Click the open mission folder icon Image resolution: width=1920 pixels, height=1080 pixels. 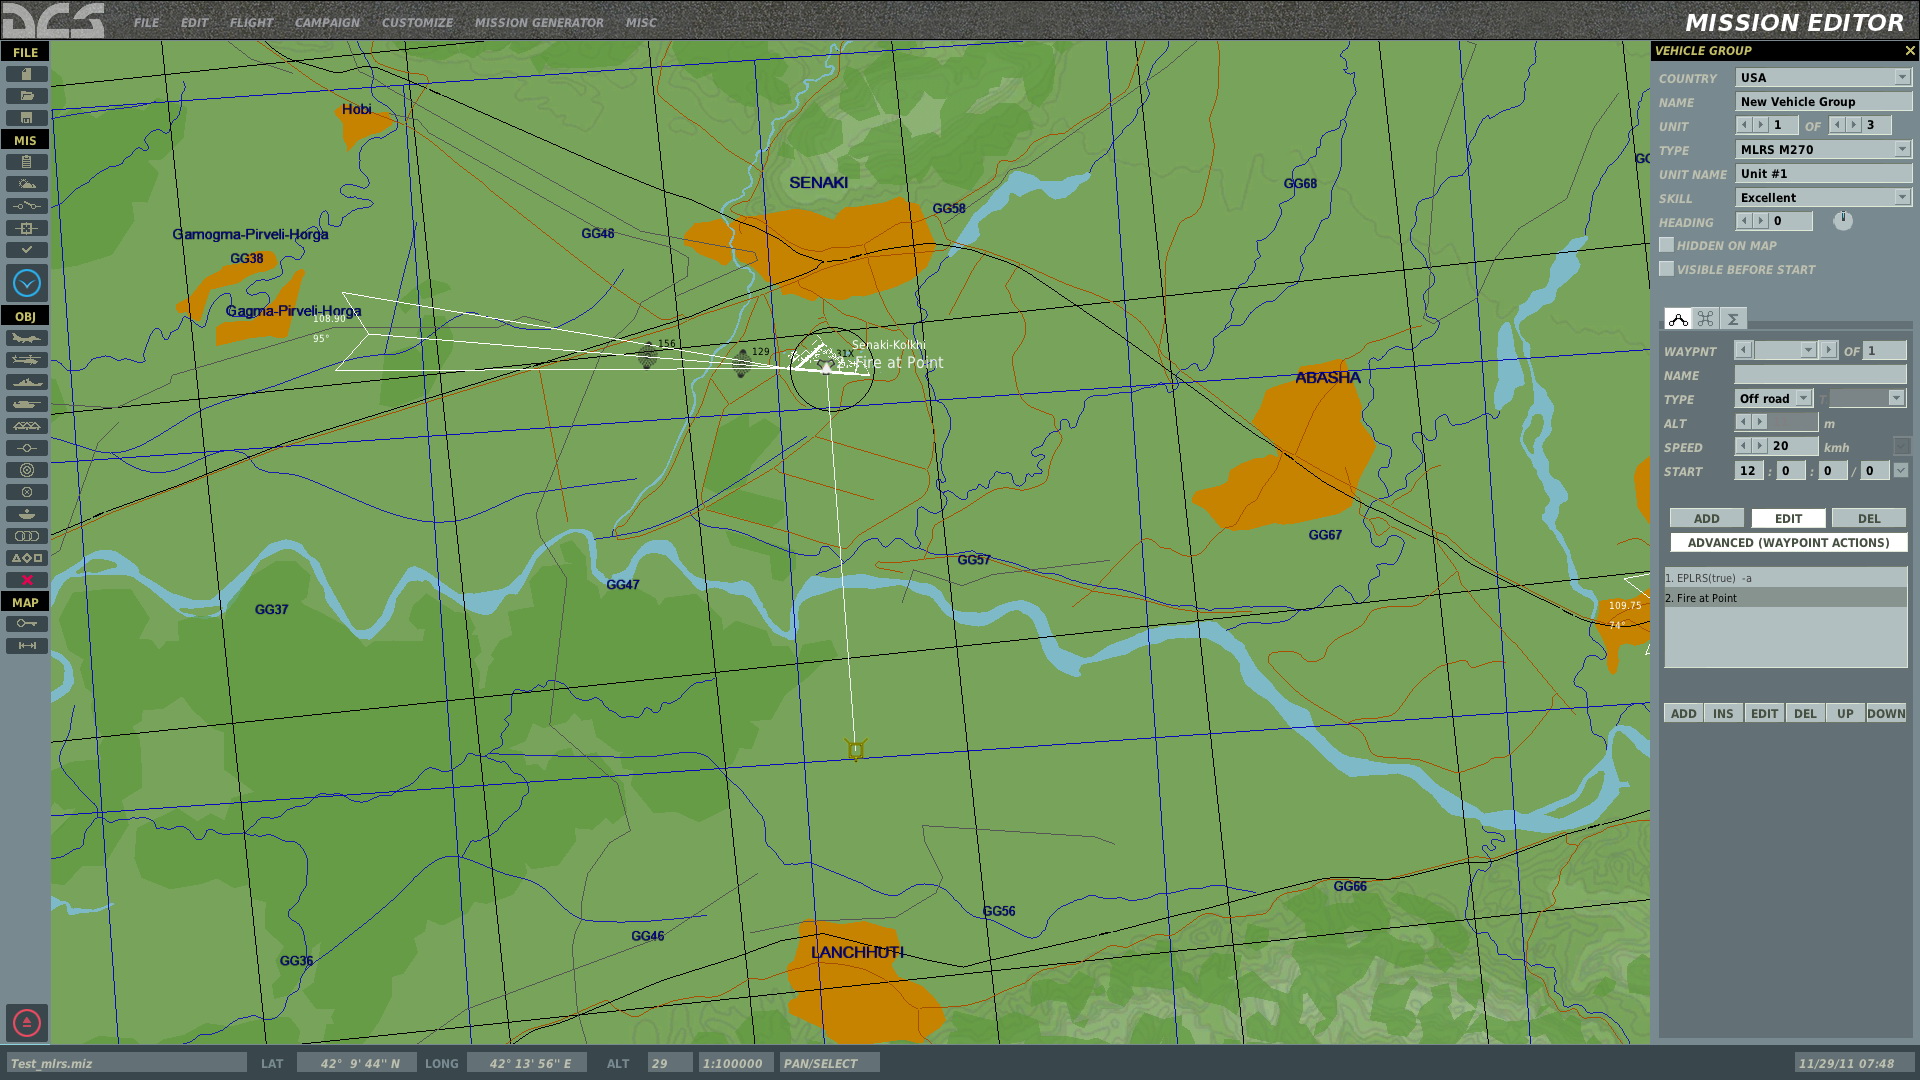[x=27, y=96]
